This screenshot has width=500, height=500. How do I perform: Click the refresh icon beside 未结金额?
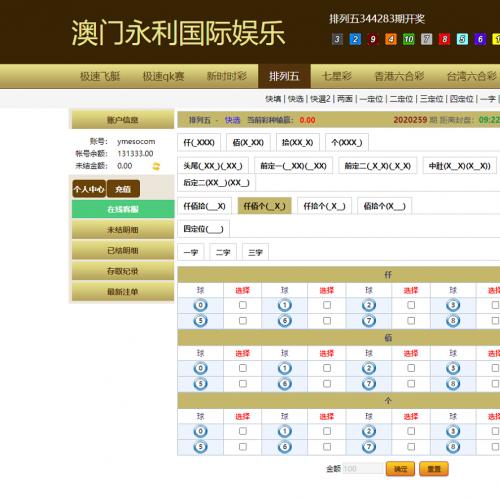coord(156,166)
